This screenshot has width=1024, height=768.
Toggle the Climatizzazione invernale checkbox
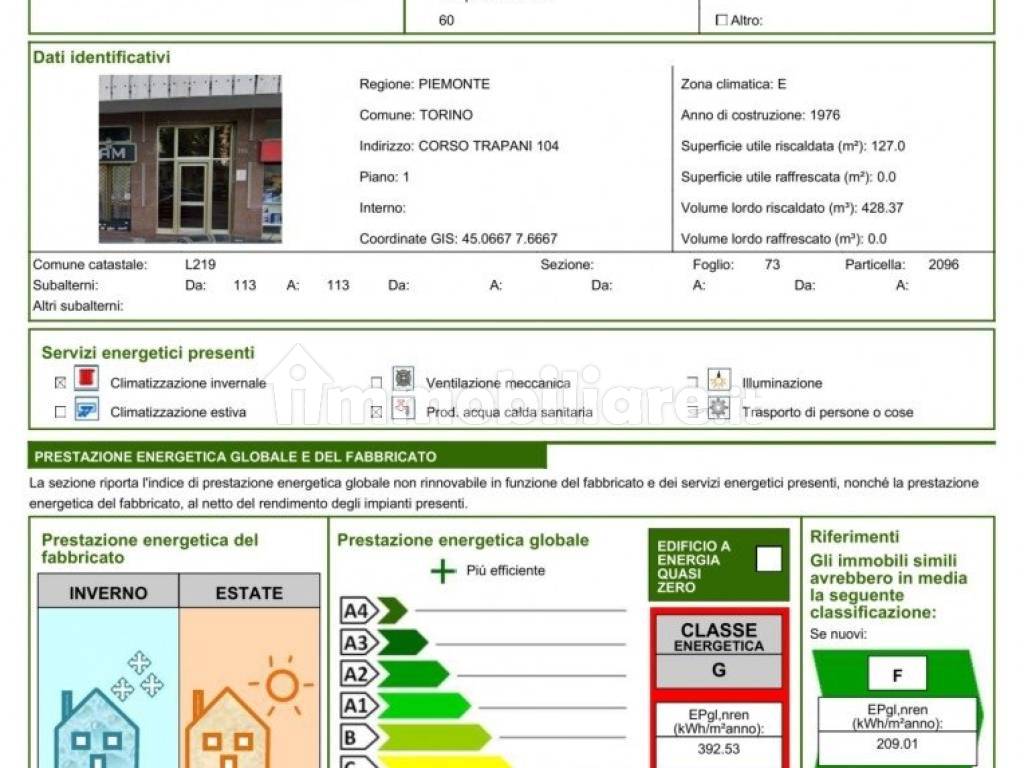(x=61, y=383)
